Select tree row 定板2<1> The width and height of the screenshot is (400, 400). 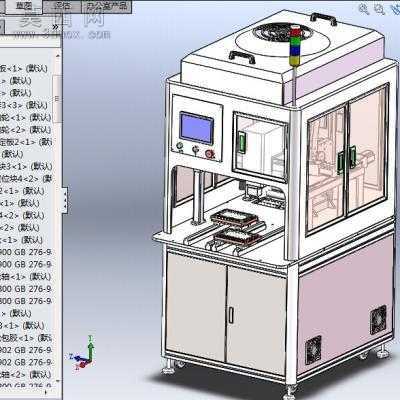pos(26,142)
